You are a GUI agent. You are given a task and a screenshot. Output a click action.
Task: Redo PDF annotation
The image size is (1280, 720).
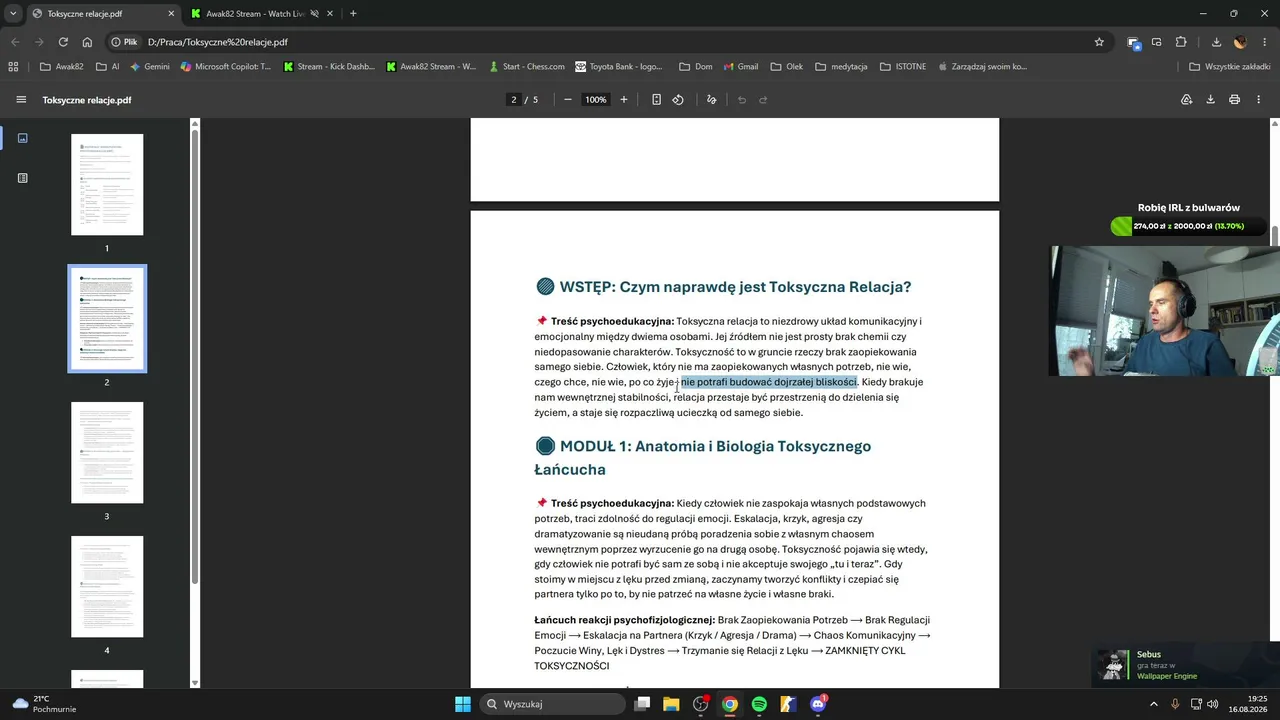[763, 100]
